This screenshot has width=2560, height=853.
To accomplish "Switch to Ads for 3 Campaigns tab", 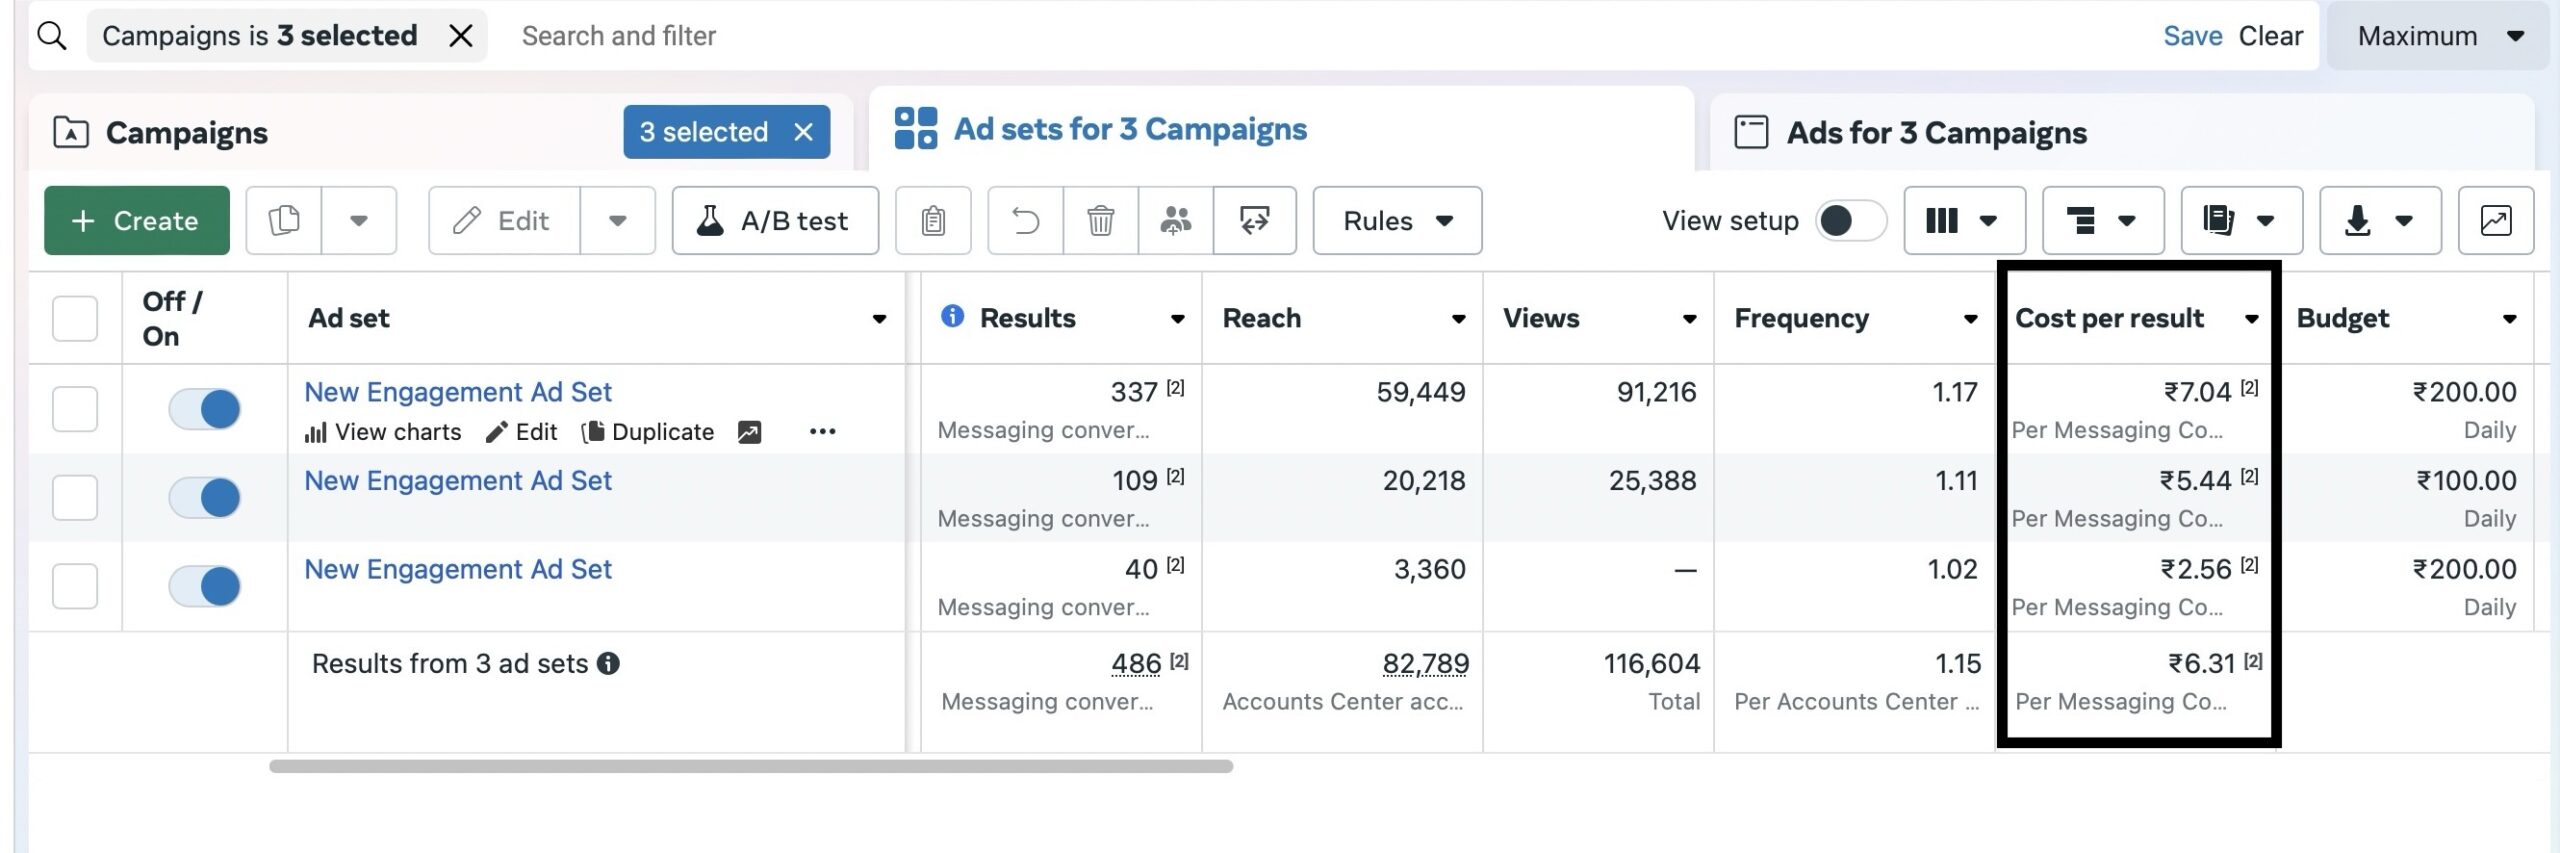I will (x=1935, y=133).
